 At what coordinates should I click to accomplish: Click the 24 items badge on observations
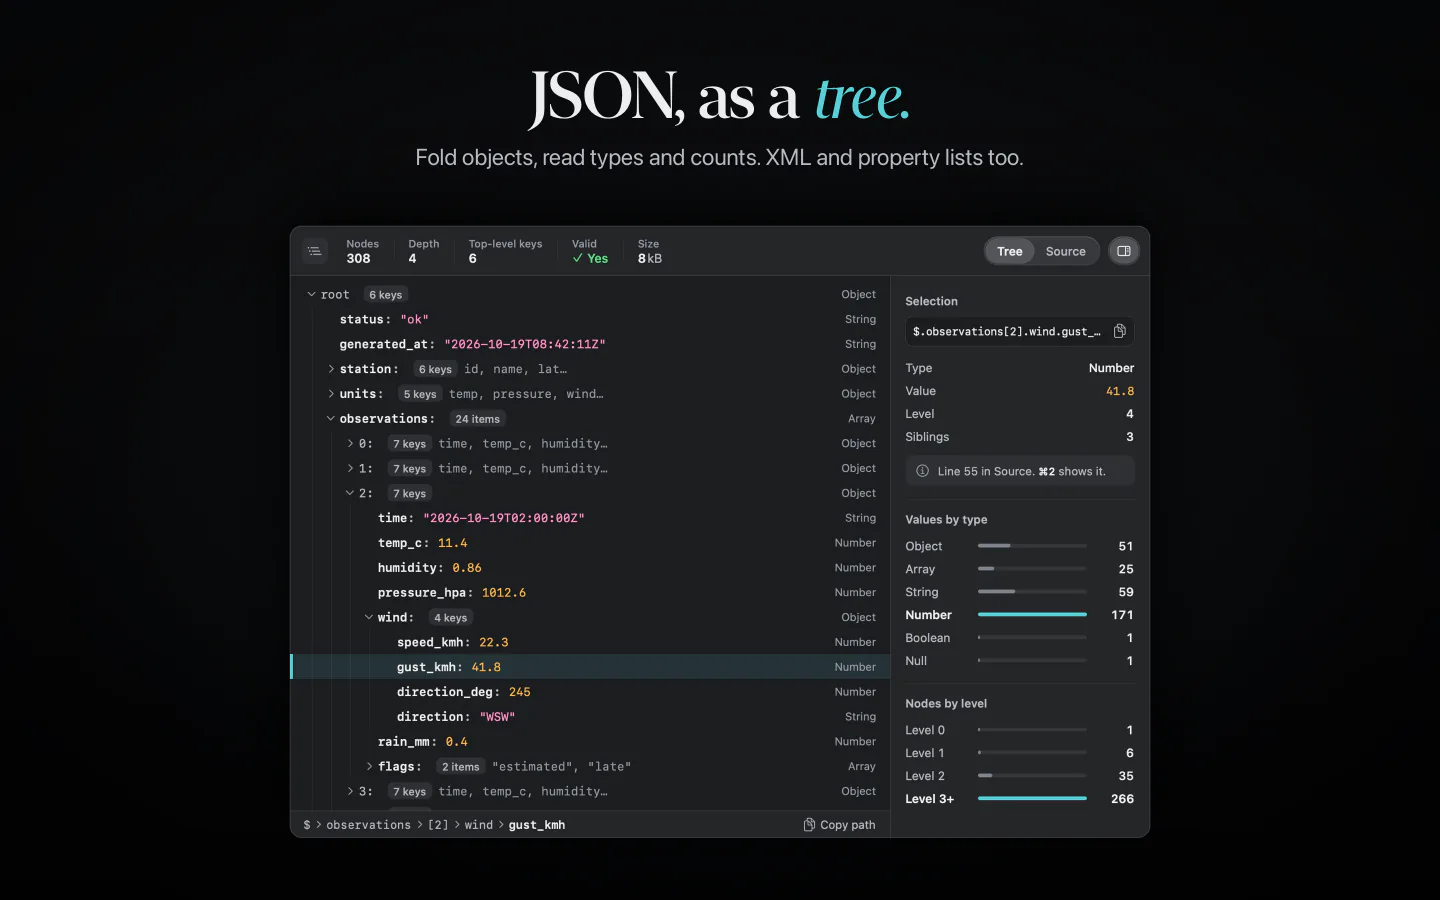[x=478, y=419]
